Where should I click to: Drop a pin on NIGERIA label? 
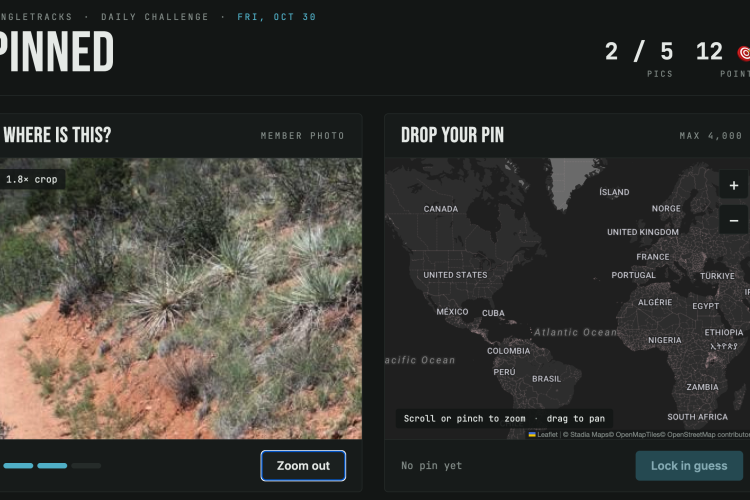pos(664,340)
